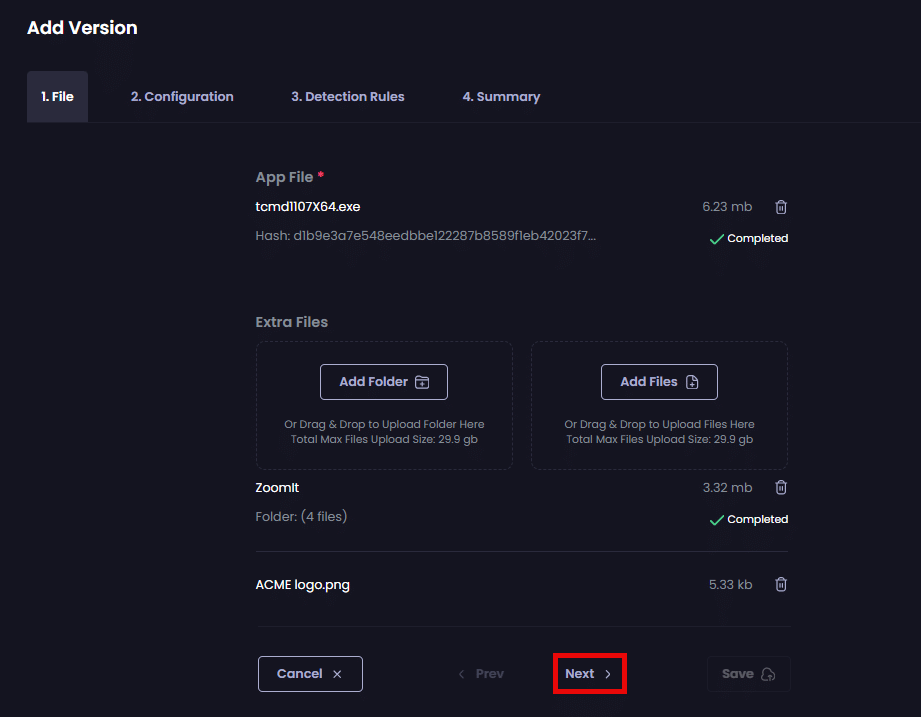921x717 pixels.
Task: Open the 3. Detection Rules tab
Action: coord(348,97)
